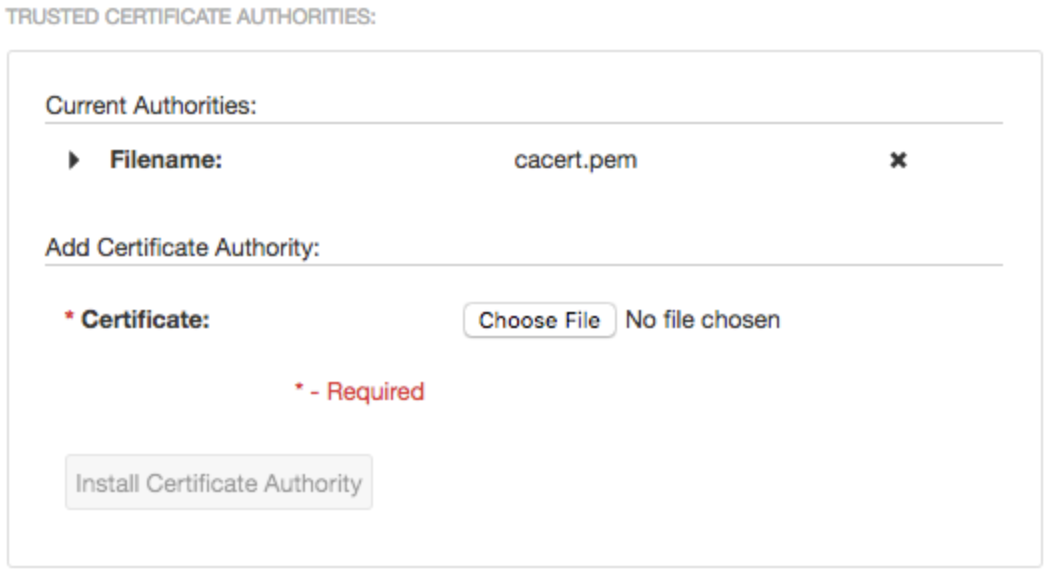Screen dimensions: 1049x572
Task: Show cacert.pem details via disclosure arrow
Action: point(74,160)
